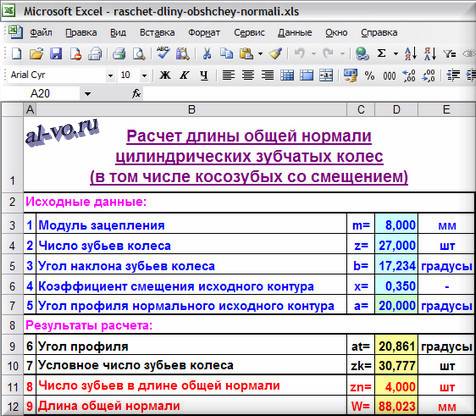The image size is (476, 416).
Task: Apply thousands separator 000 icon
Action: [389, 76]
